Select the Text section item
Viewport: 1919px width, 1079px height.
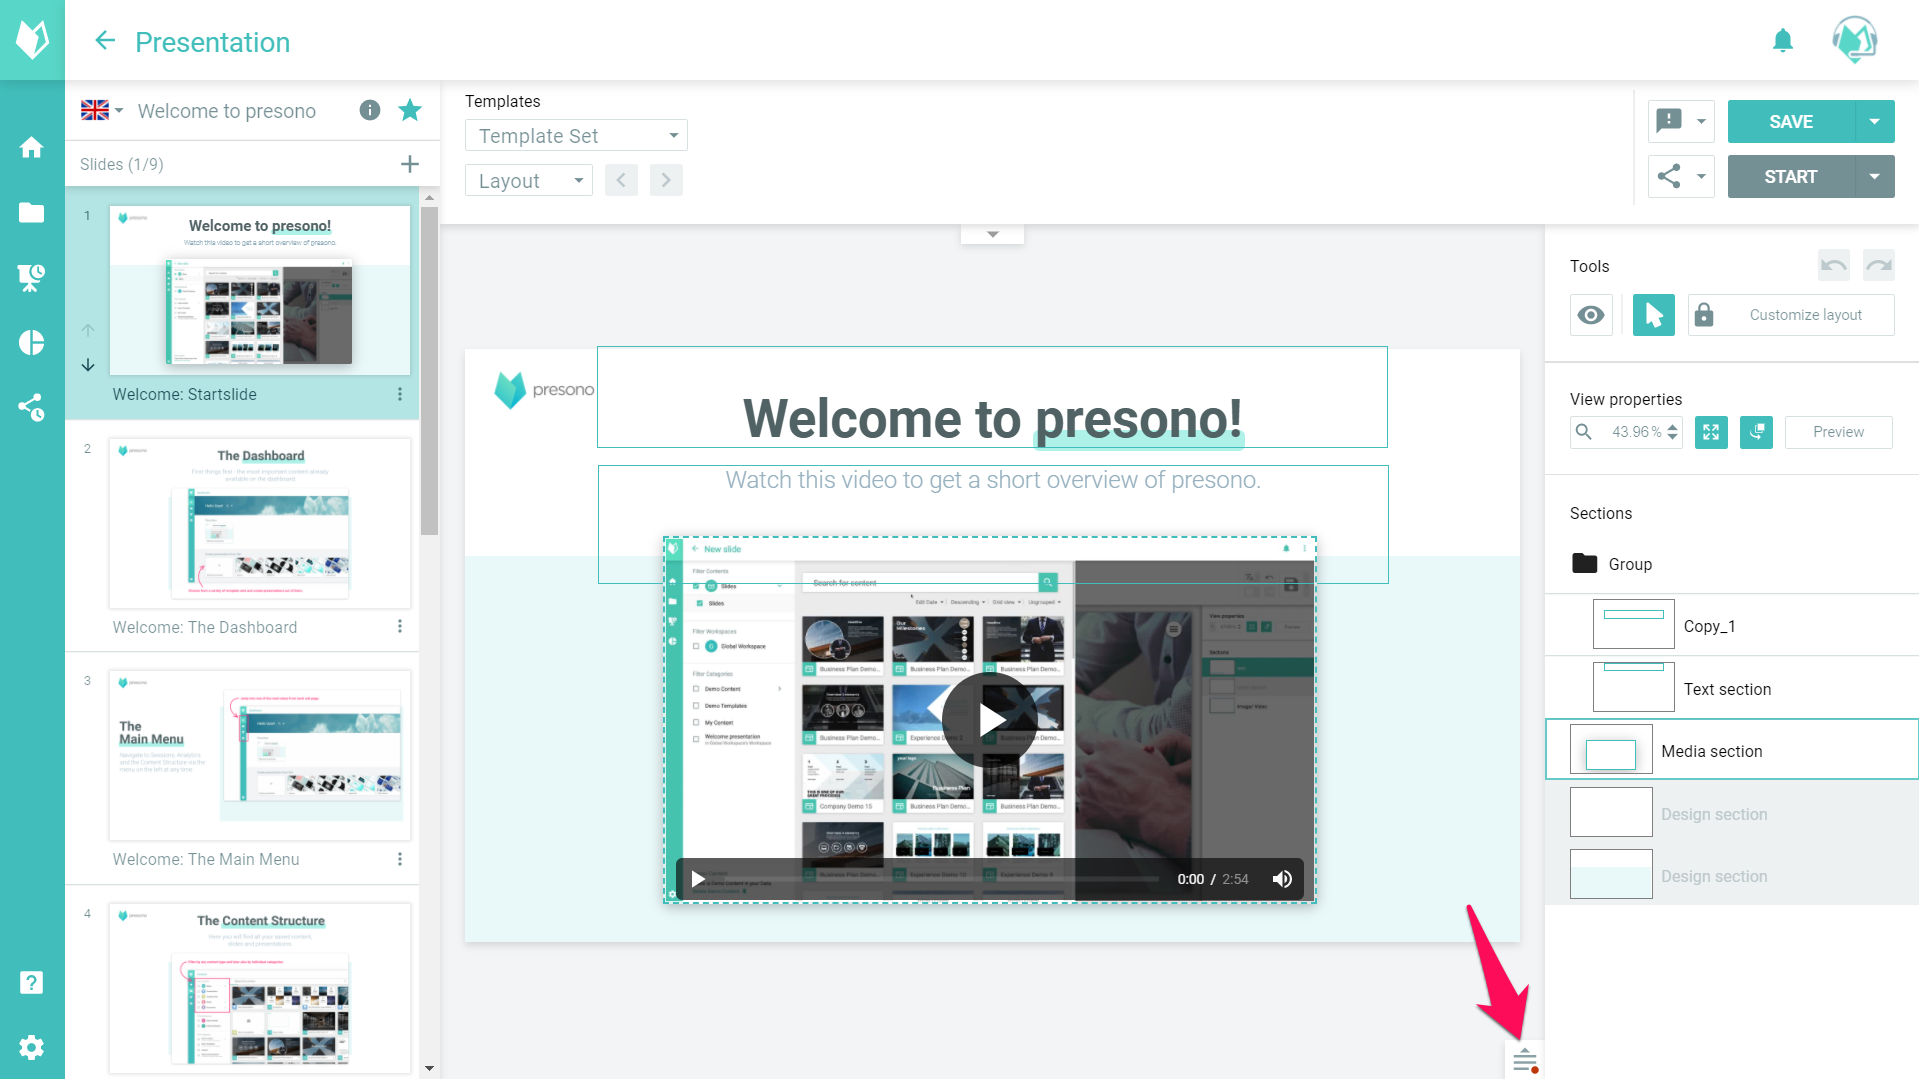[1727, 689]
